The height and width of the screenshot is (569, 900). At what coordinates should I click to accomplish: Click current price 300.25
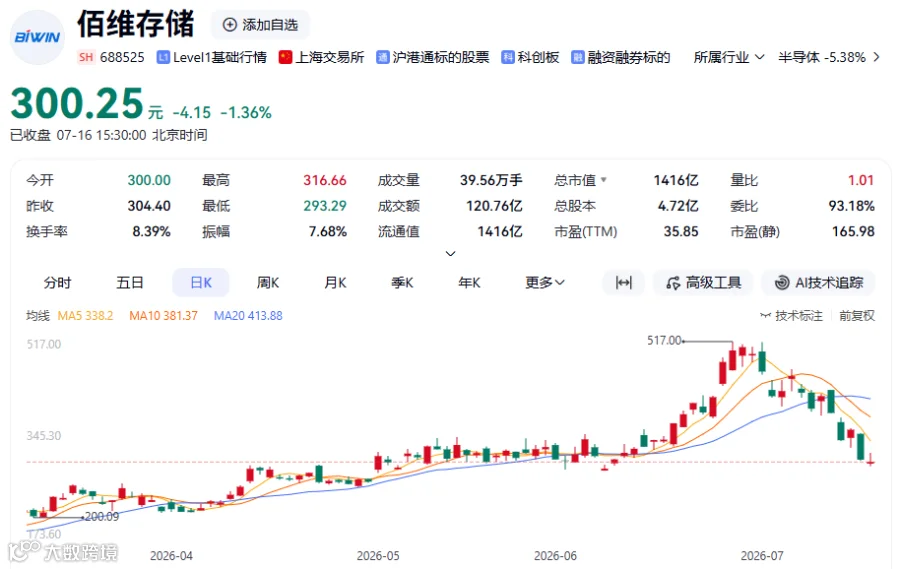tap(77, 103)
